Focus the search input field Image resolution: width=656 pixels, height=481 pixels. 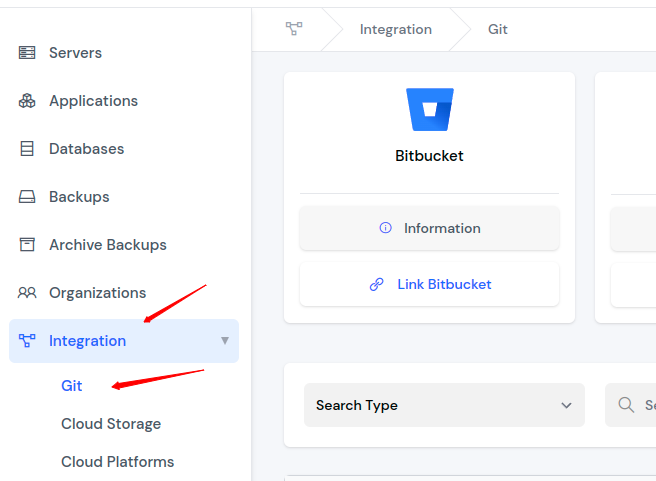630,405
